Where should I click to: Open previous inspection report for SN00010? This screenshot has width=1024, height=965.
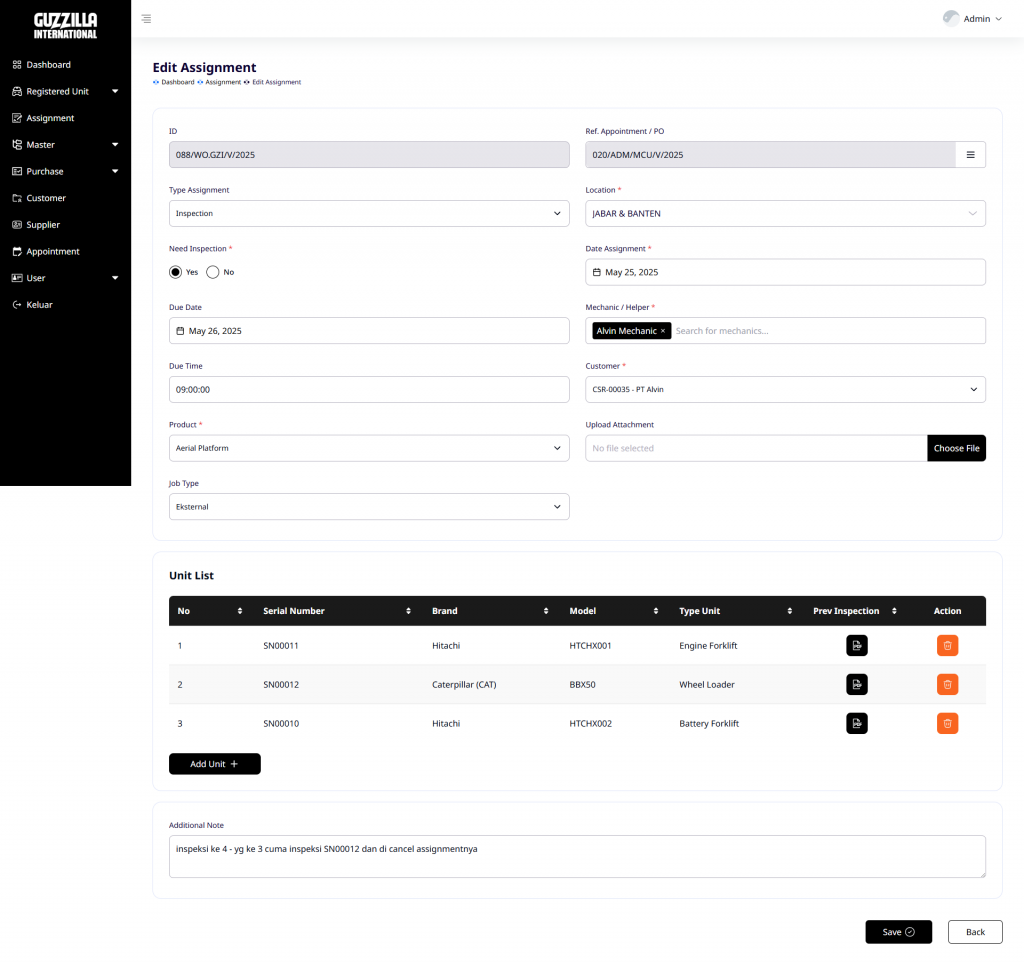856,723
